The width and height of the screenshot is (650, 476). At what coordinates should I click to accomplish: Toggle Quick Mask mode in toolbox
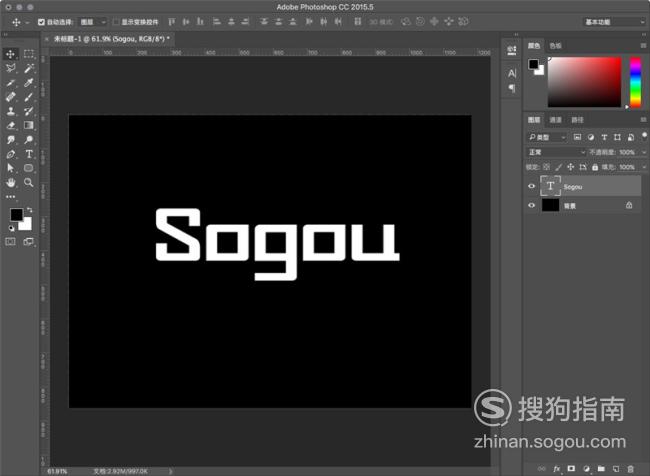click(11, 241)
